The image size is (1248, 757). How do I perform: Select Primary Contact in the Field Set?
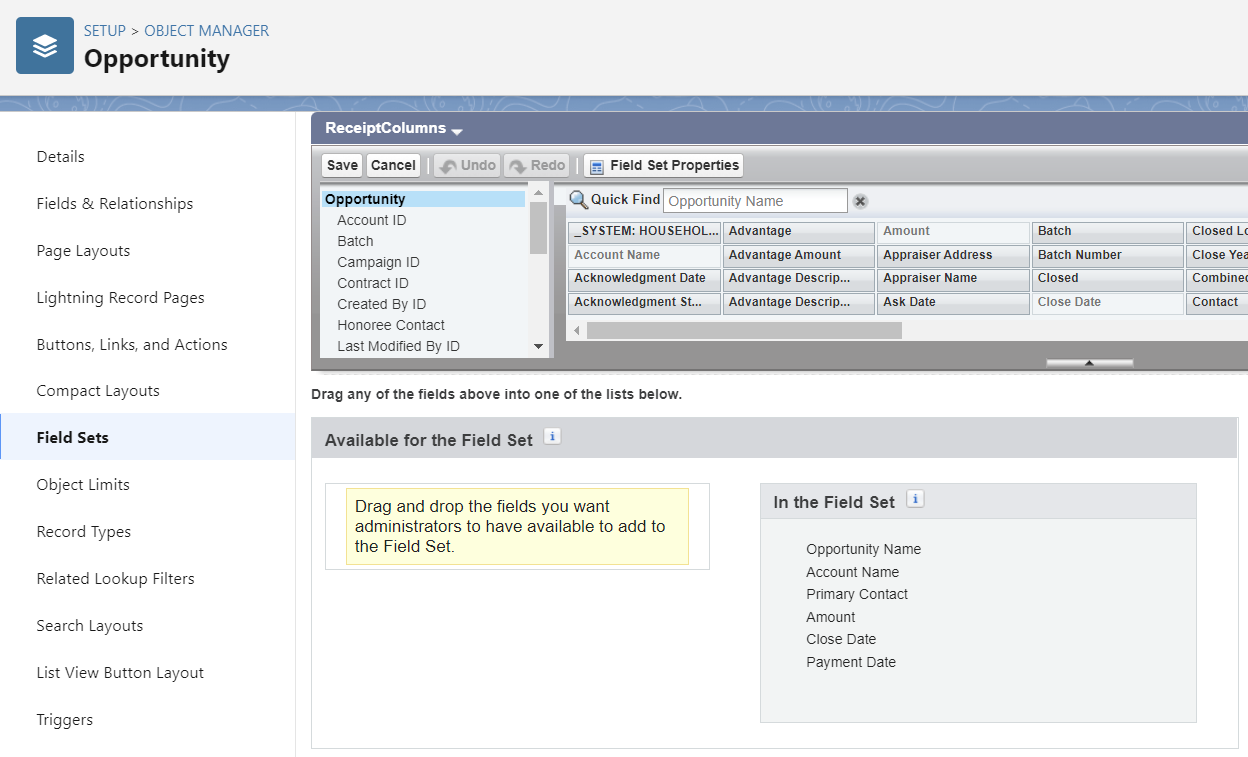tap(857, 594)
